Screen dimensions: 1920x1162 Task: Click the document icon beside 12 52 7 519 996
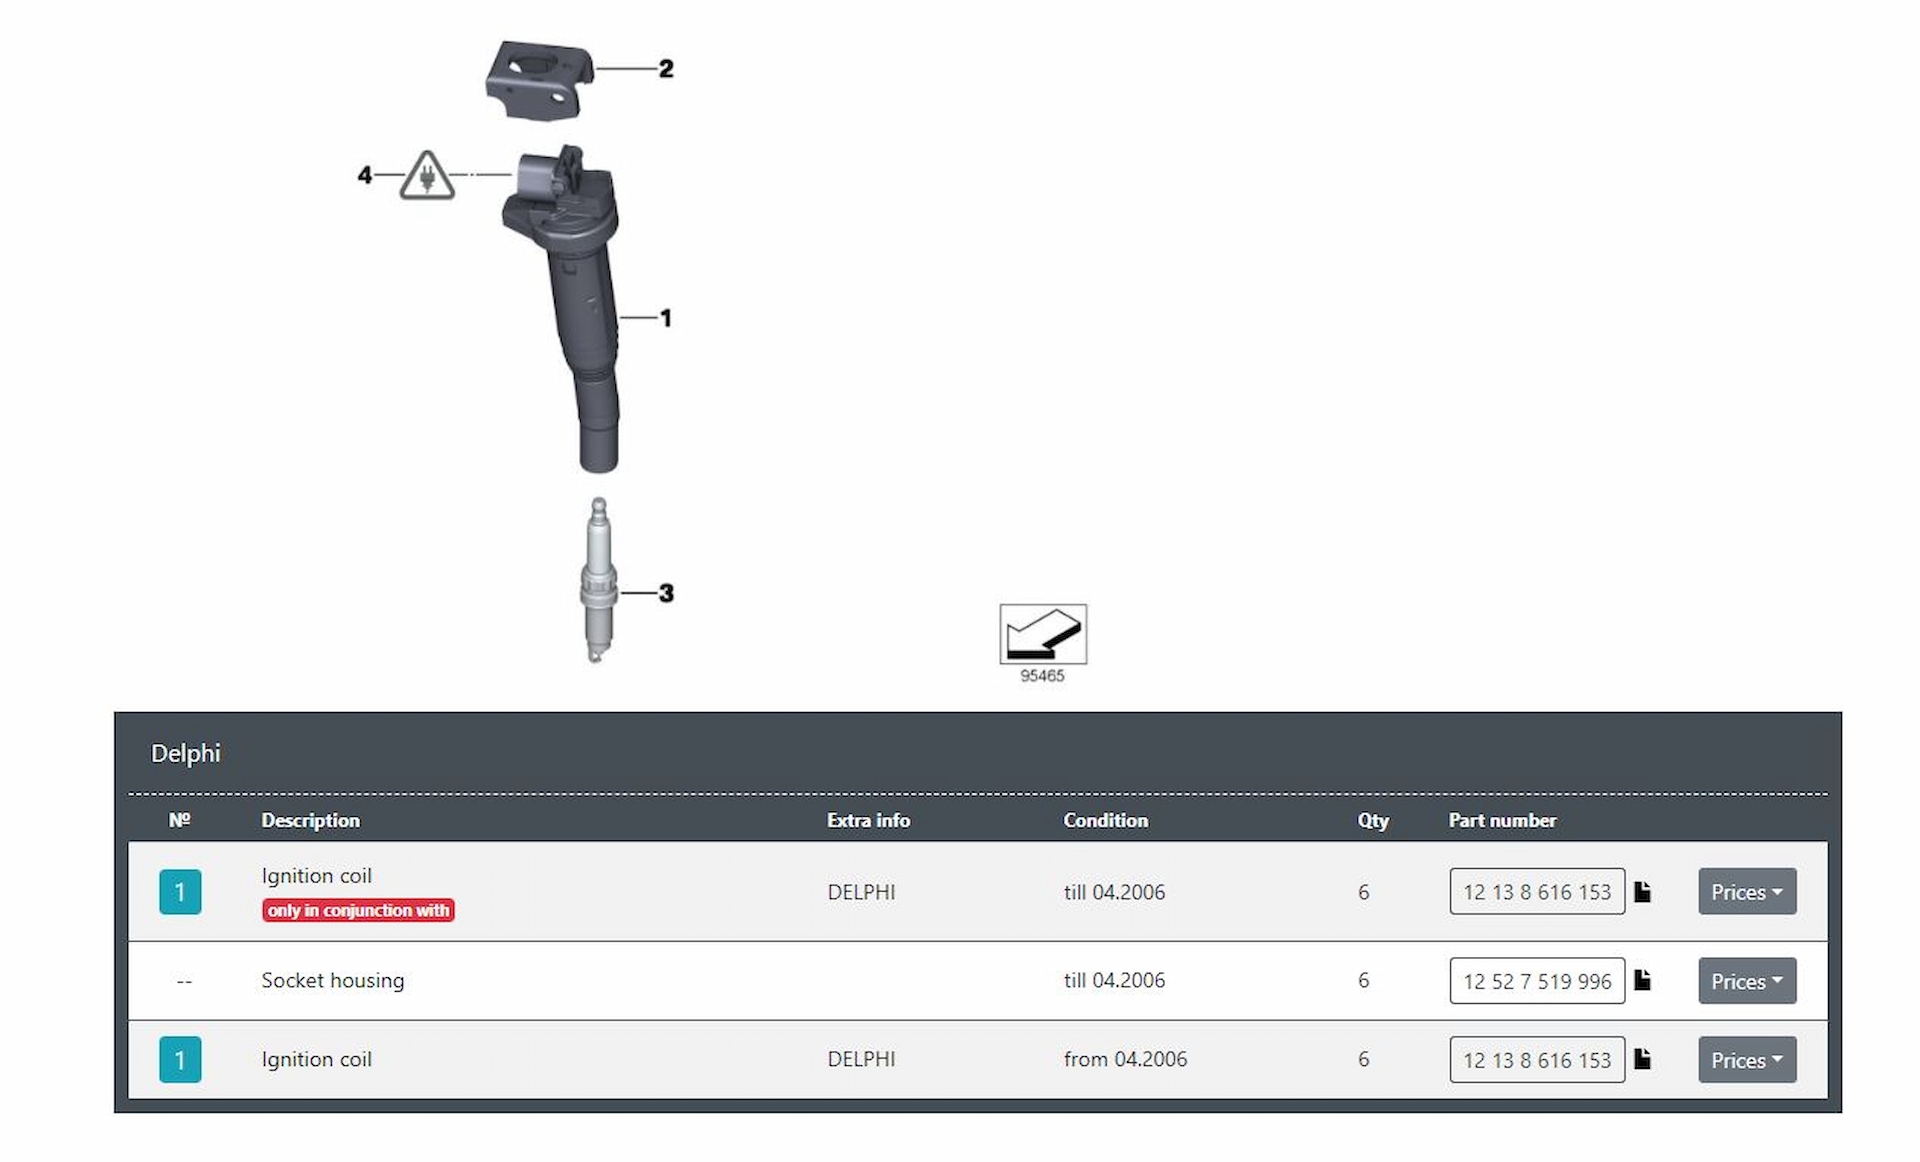point(1642,980)
